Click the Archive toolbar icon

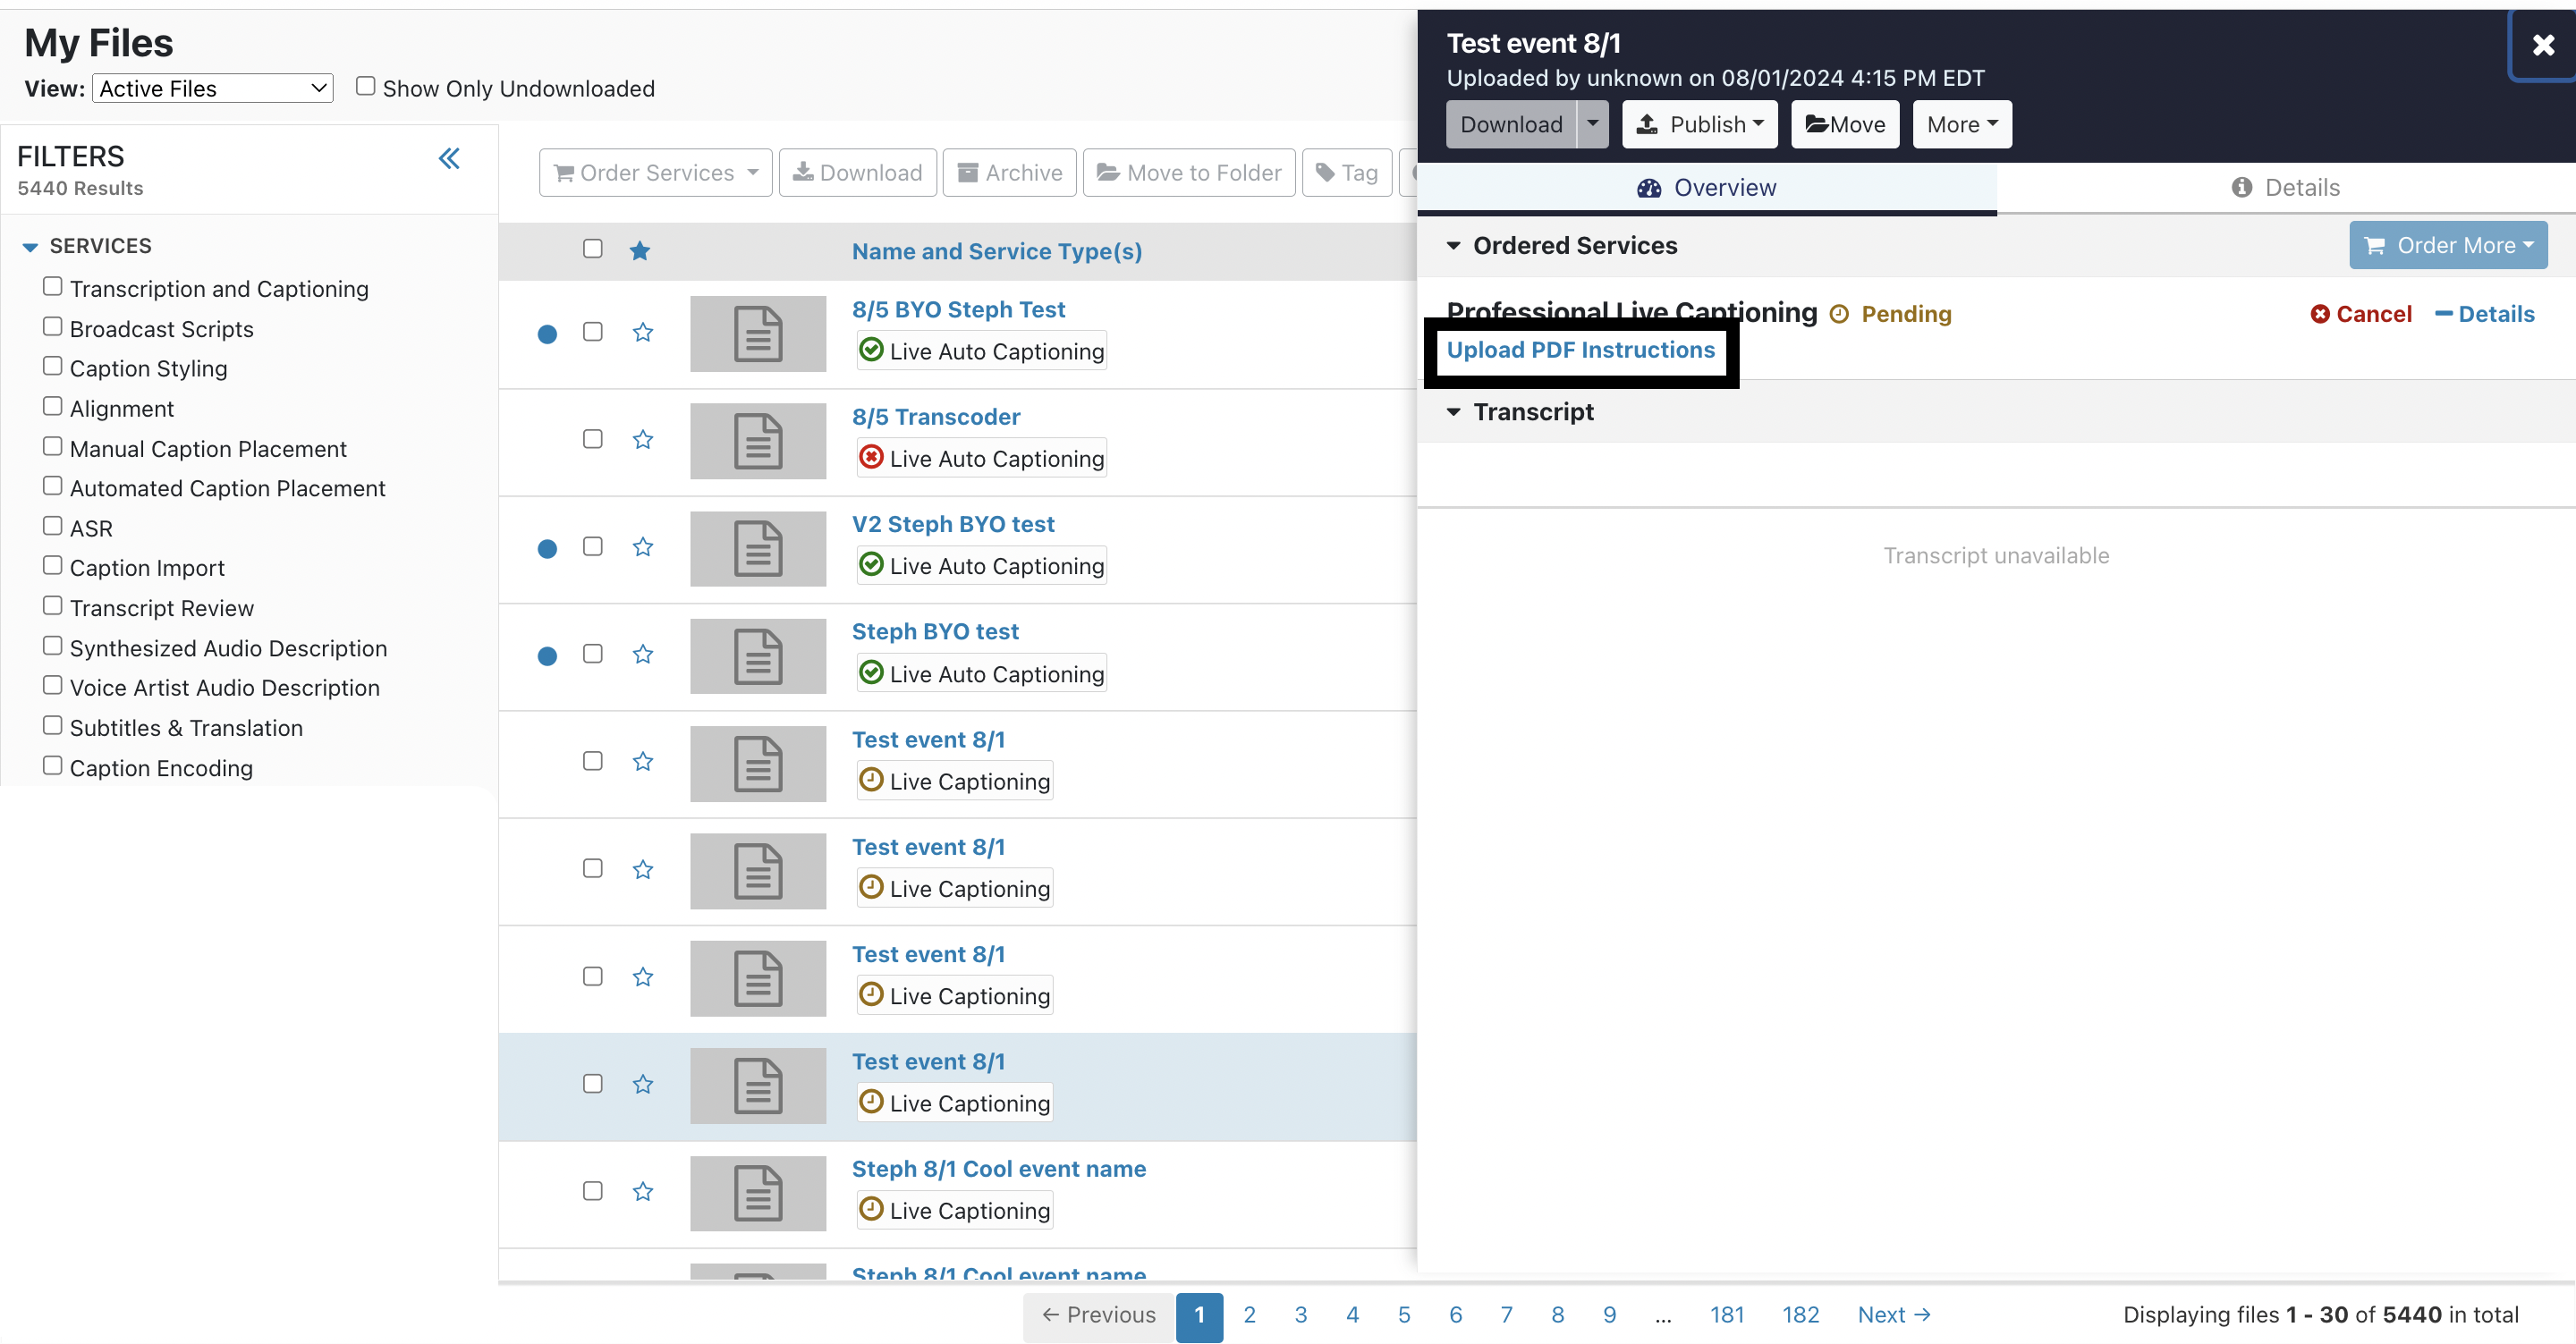pyautogui.click(x=1008, y=172)
